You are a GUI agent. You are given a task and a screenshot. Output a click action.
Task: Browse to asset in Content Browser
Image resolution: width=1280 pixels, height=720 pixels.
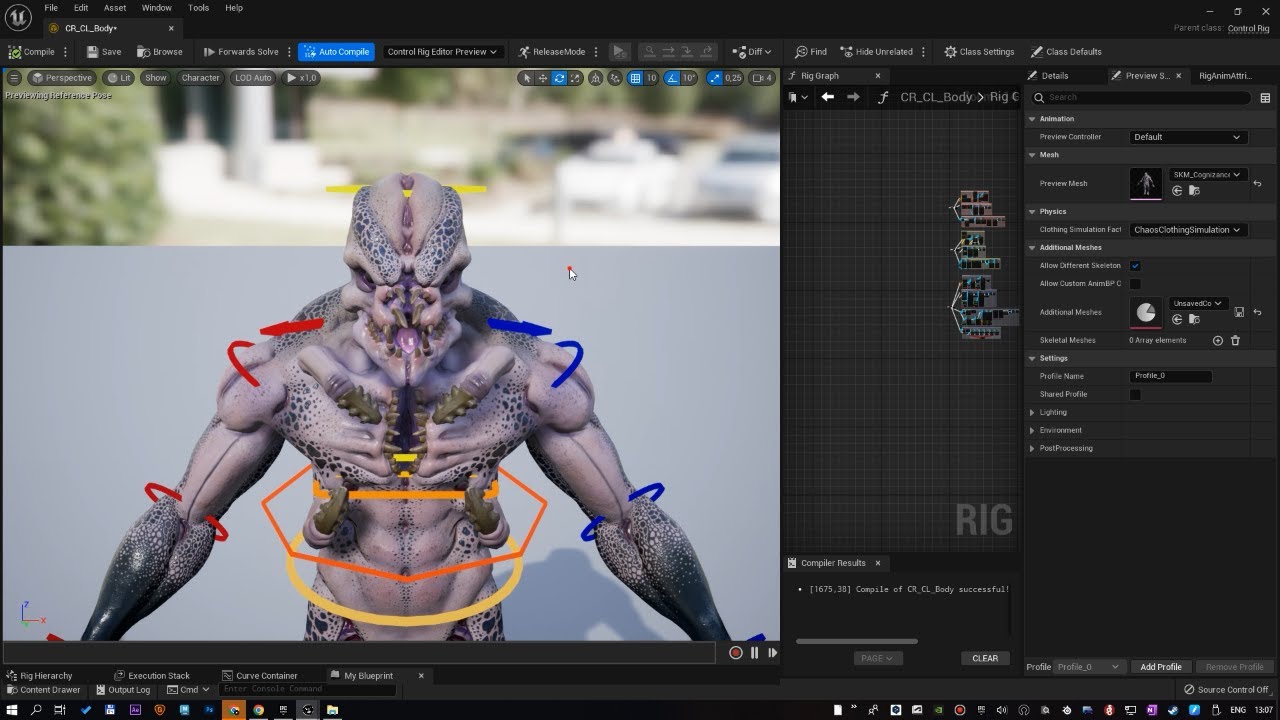tap(160, 52)
